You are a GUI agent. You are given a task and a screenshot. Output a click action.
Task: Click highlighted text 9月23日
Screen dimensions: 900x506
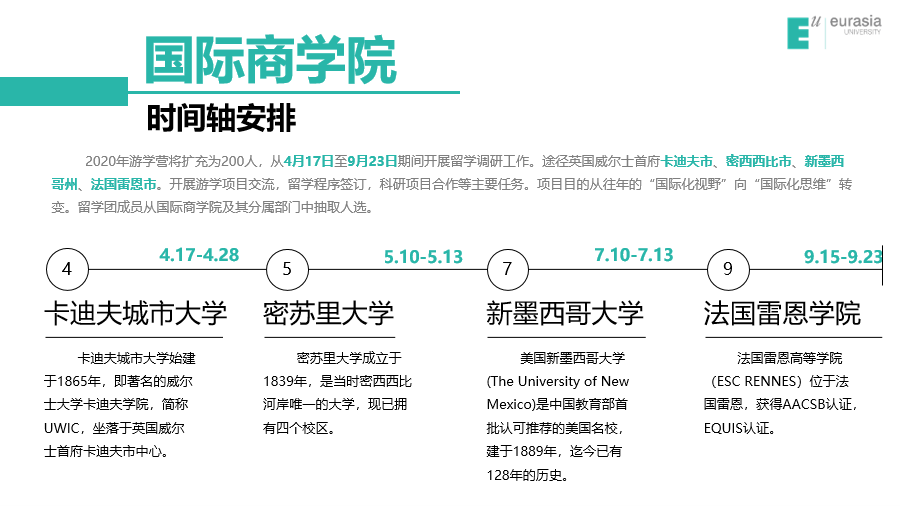[373, 161]
